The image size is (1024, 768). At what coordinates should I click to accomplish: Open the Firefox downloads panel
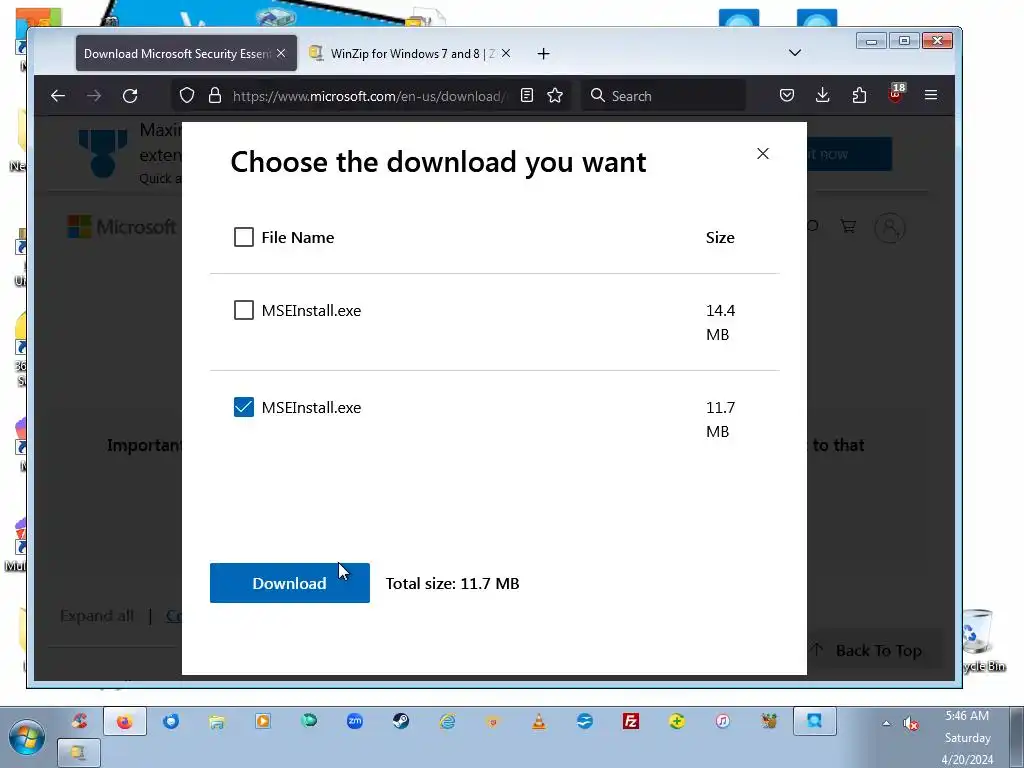click(823, 96)
